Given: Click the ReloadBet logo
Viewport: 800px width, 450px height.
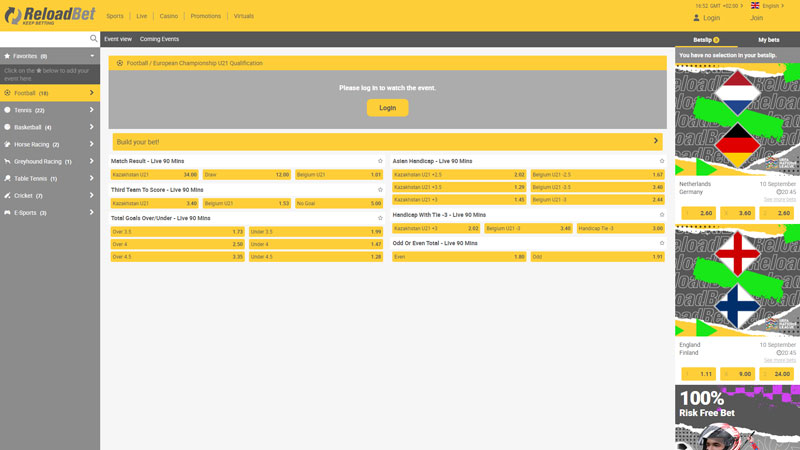Looking at the screenshot, I should [49, 16].
